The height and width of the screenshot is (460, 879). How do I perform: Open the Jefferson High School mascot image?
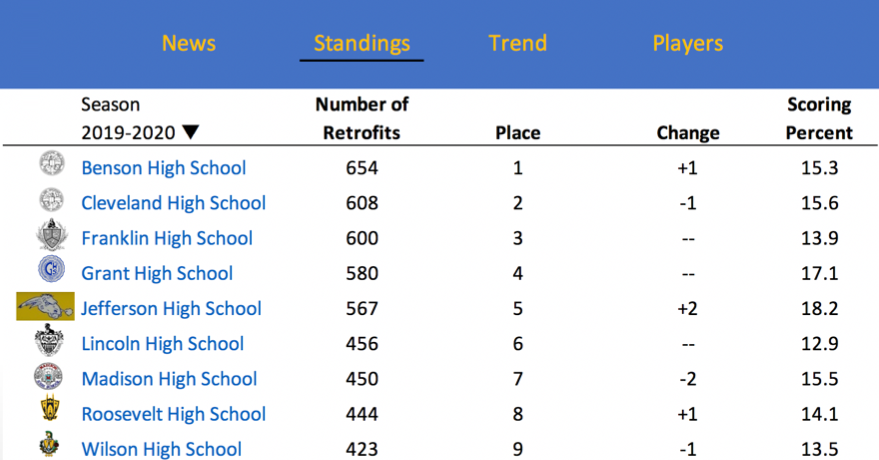tap(45, 306)
